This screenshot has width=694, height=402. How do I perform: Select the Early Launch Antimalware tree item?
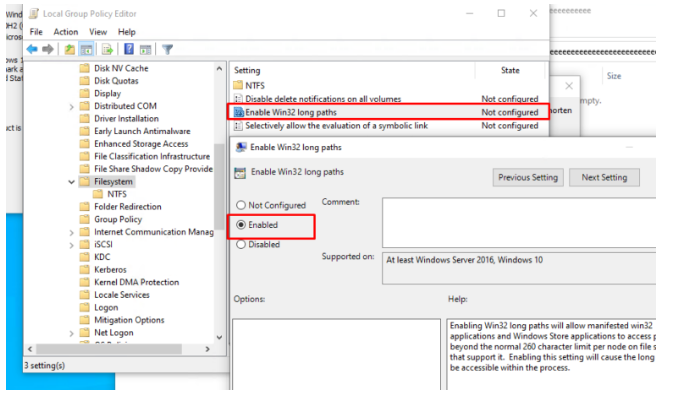[142, 131]
